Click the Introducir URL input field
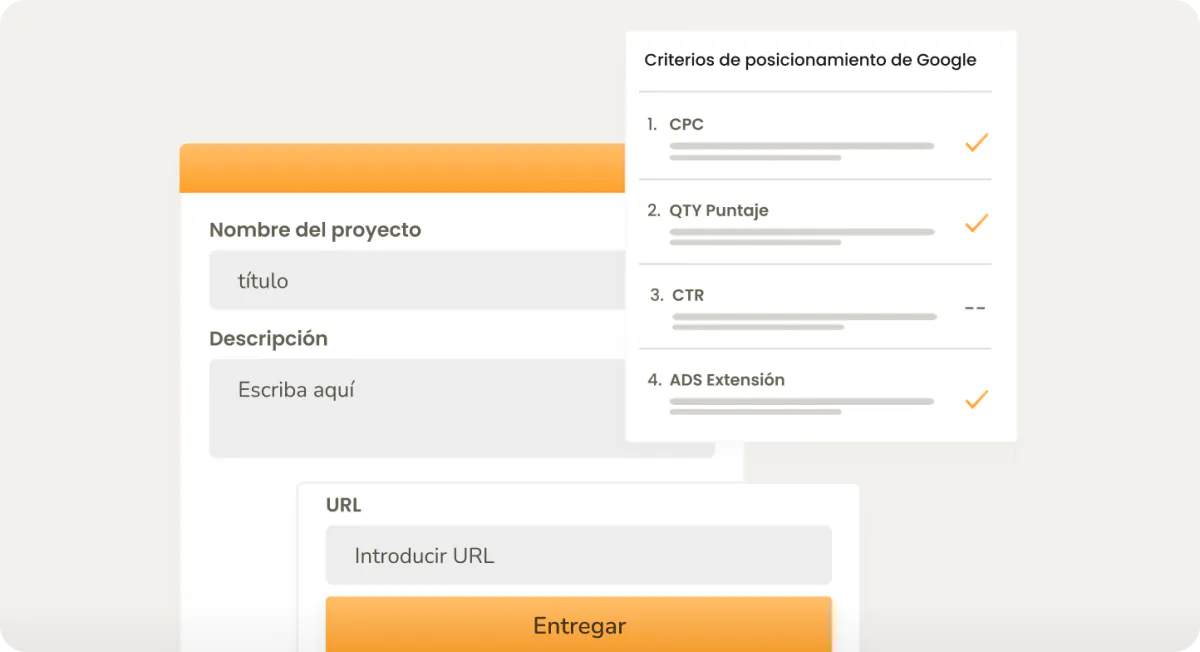 (578, 555)
